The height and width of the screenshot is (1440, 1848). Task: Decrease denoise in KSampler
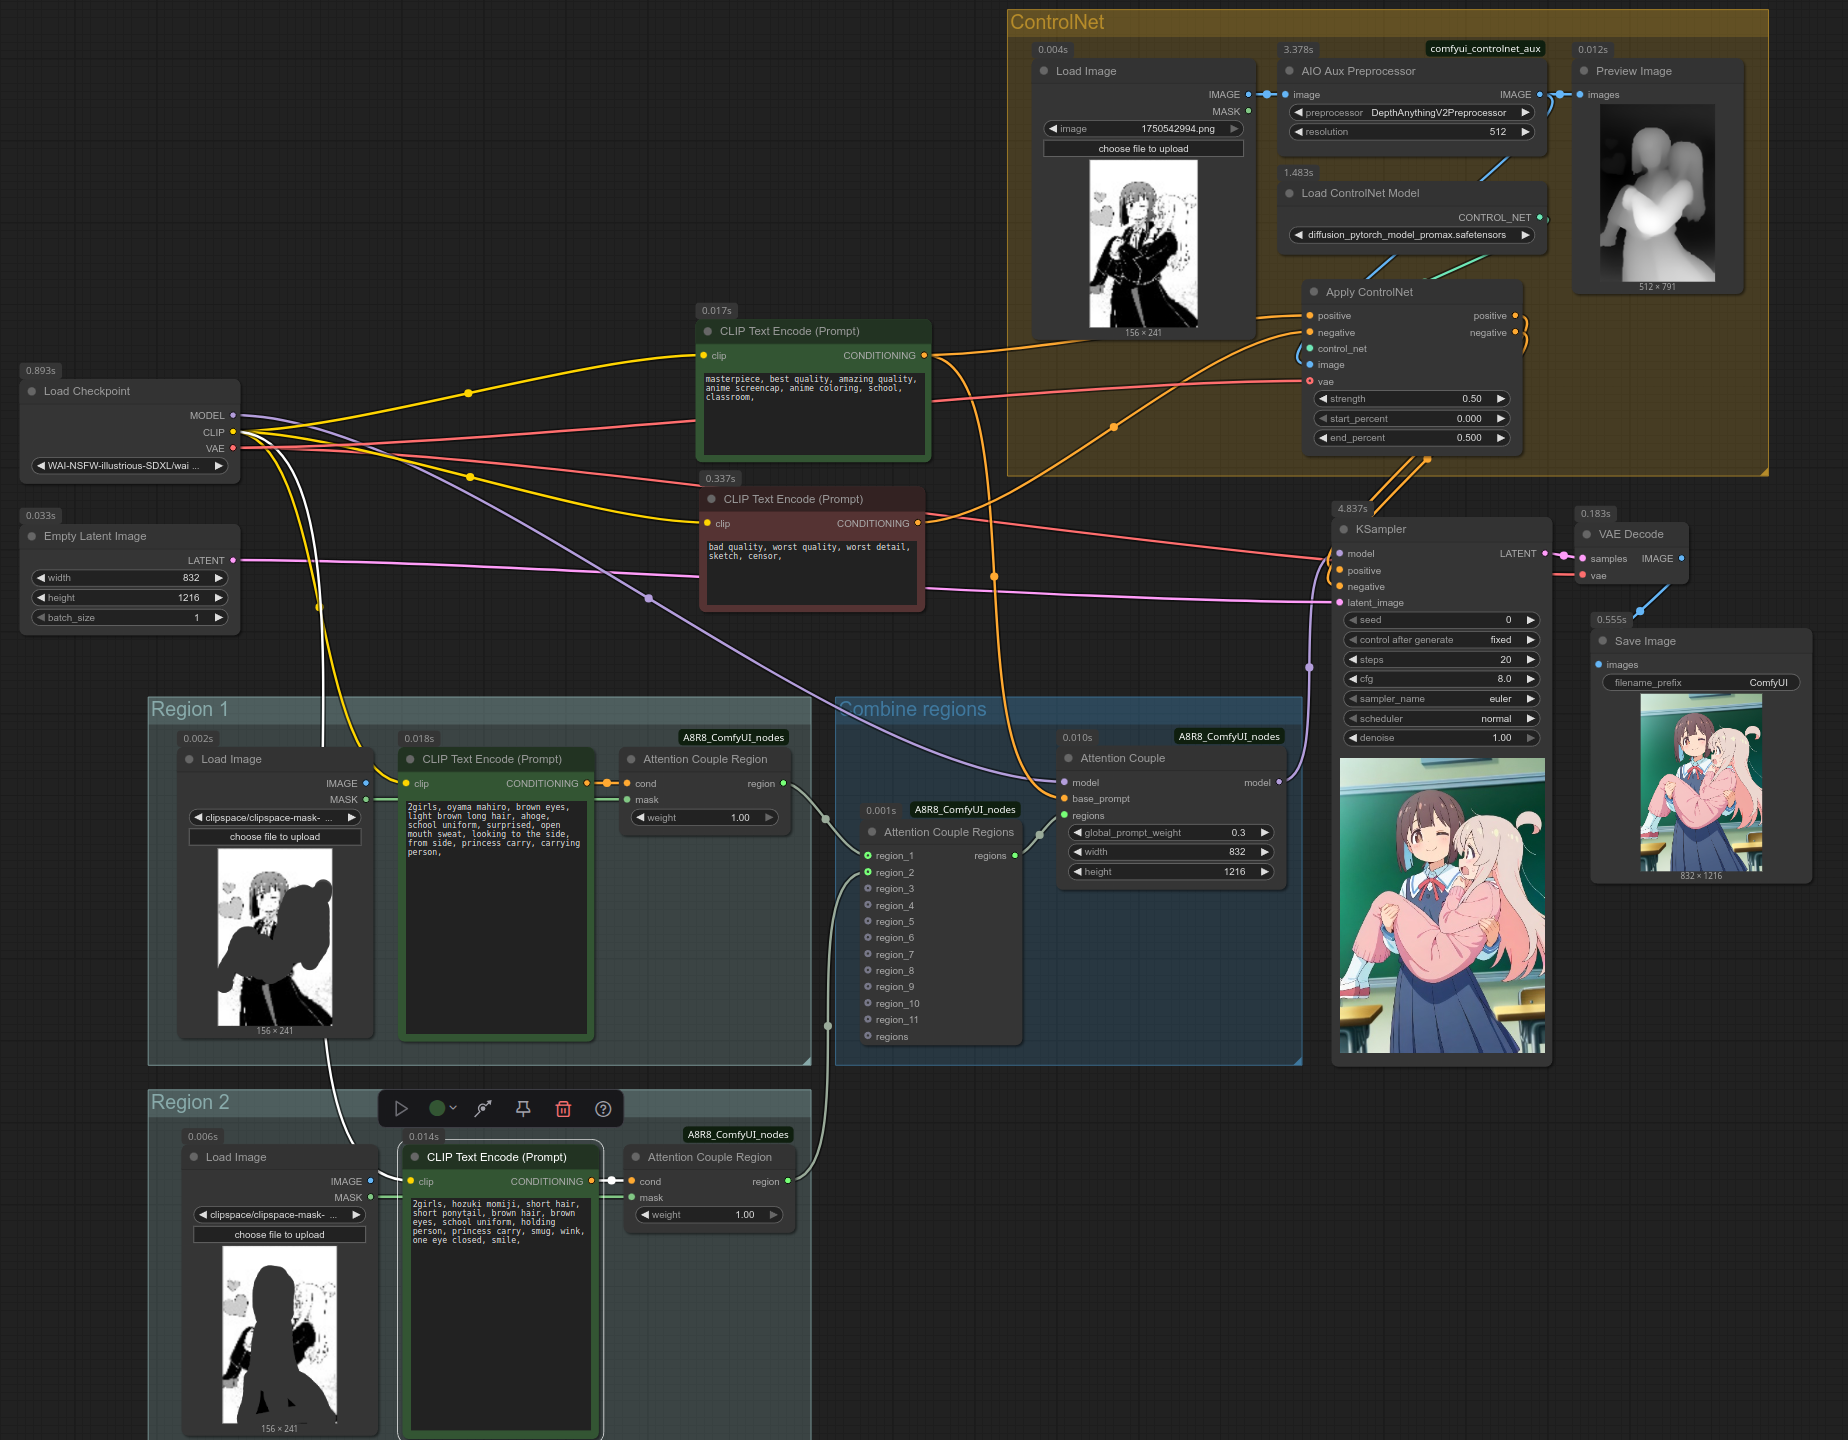coord(1353,738)
